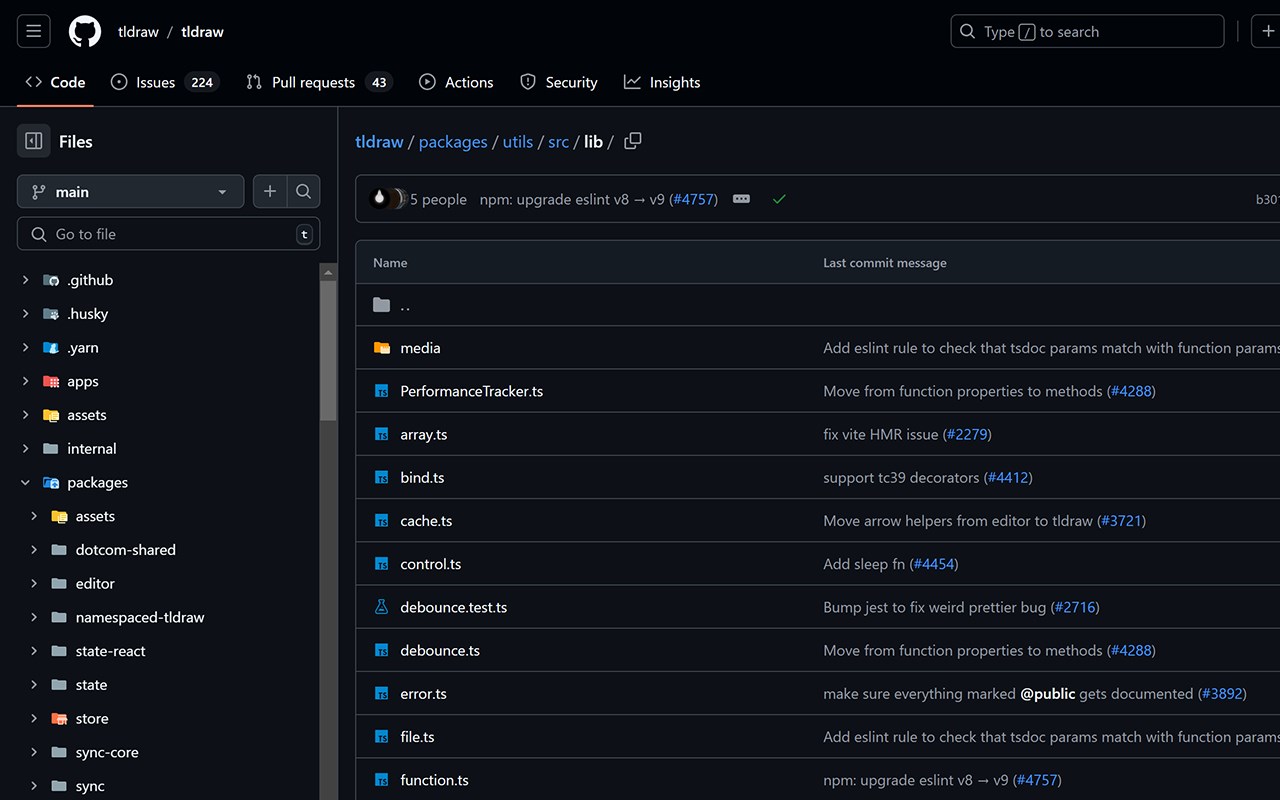Viewport: 1280px width, 800px height.
Task: Open the Insights tab
Action: [x=662, y=82]
